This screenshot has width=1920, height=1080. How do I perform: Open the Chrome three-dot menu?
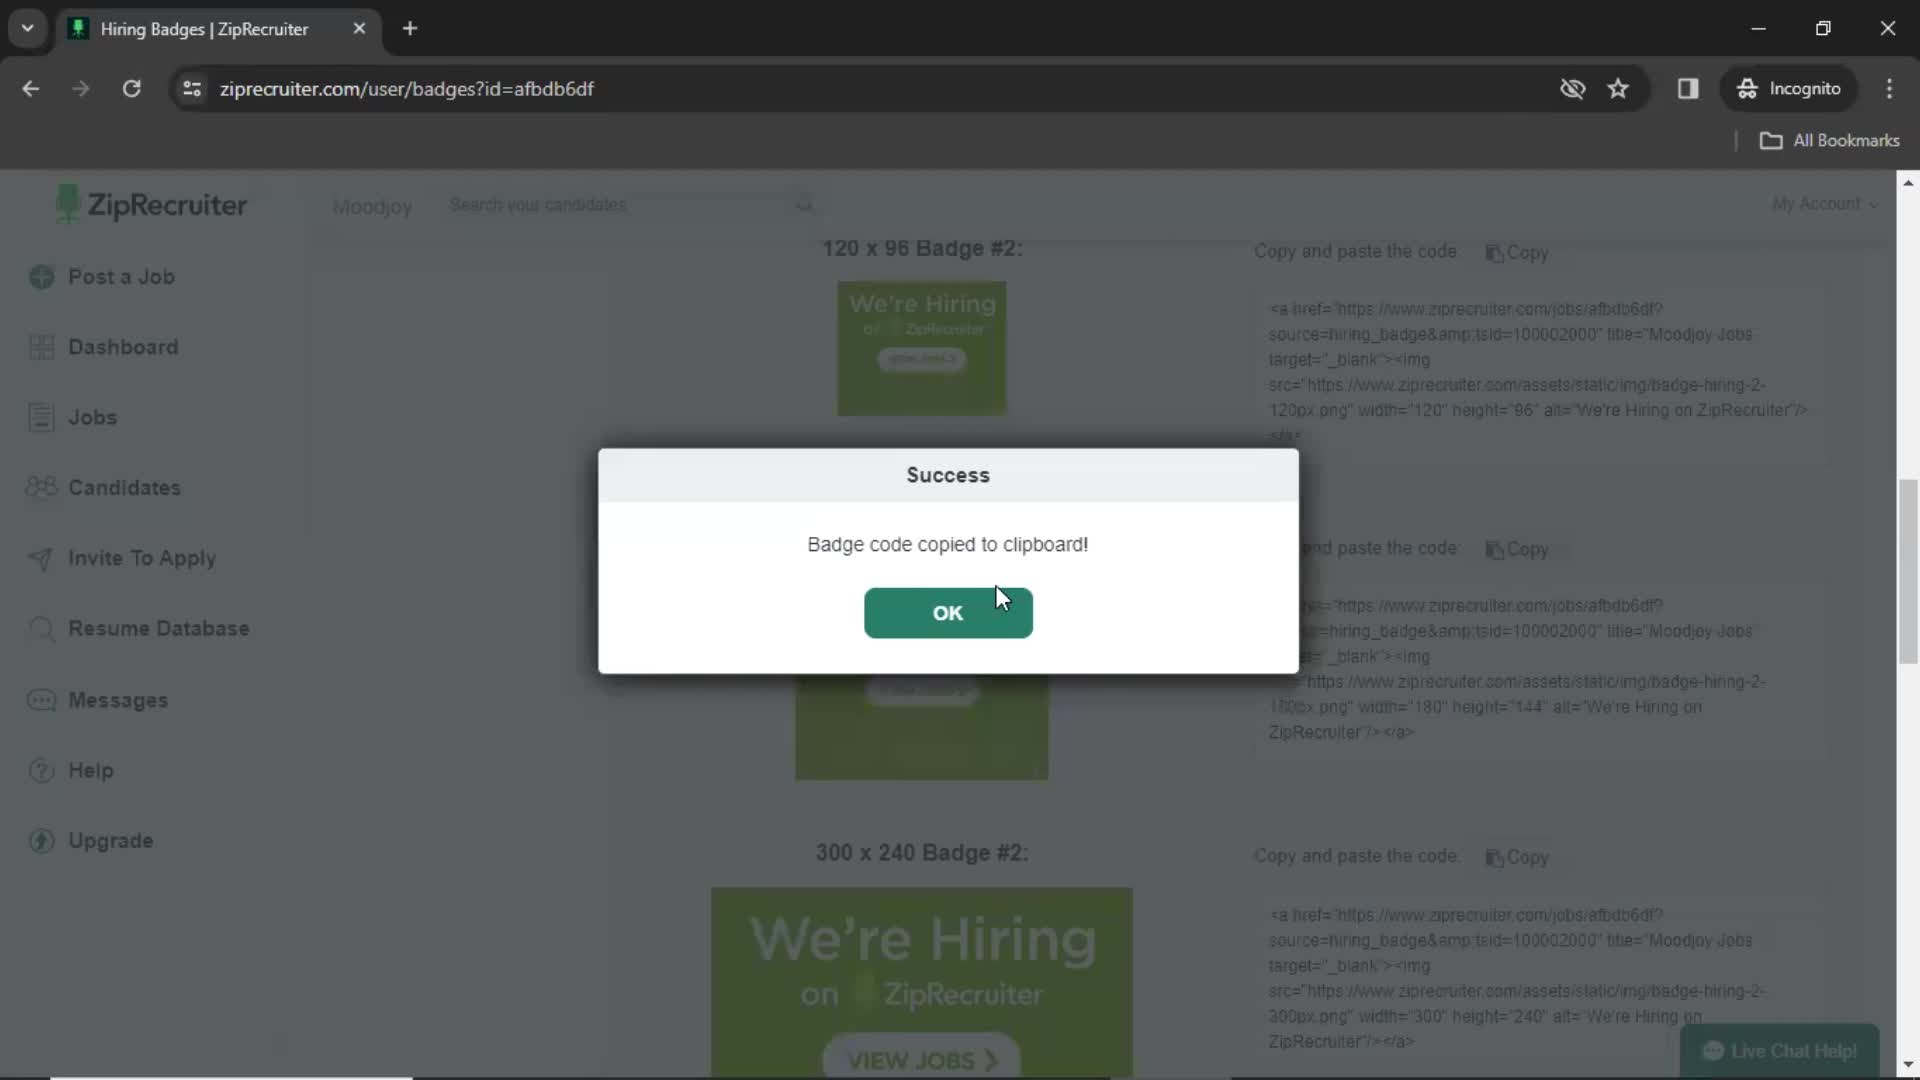(x=1889, y=89)
